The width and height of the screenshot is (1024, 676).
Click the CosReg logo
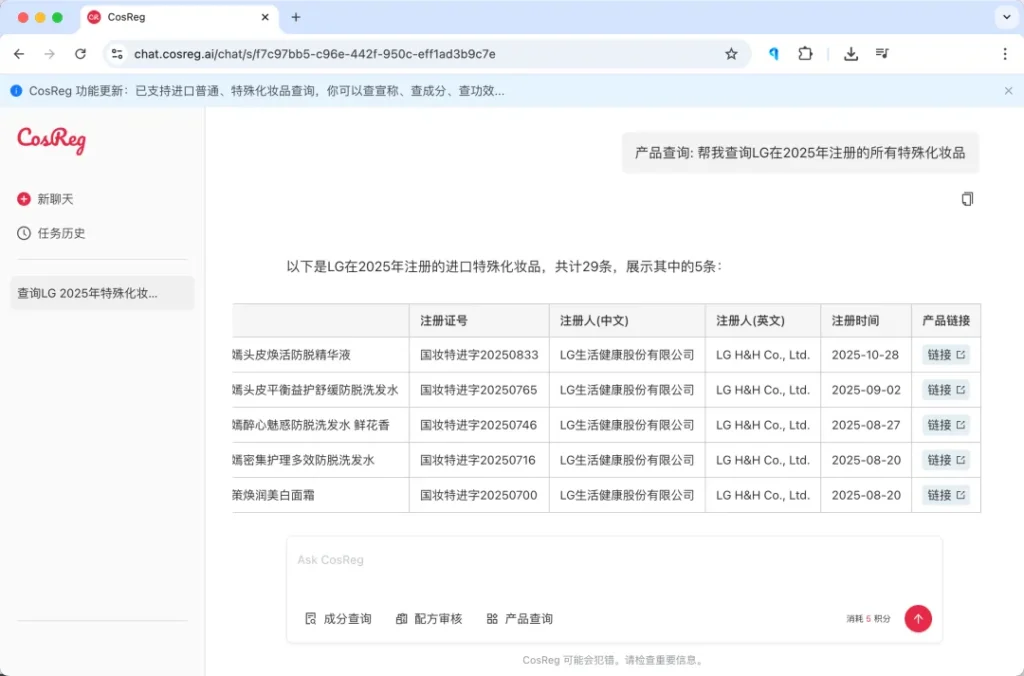coord(52,141)
